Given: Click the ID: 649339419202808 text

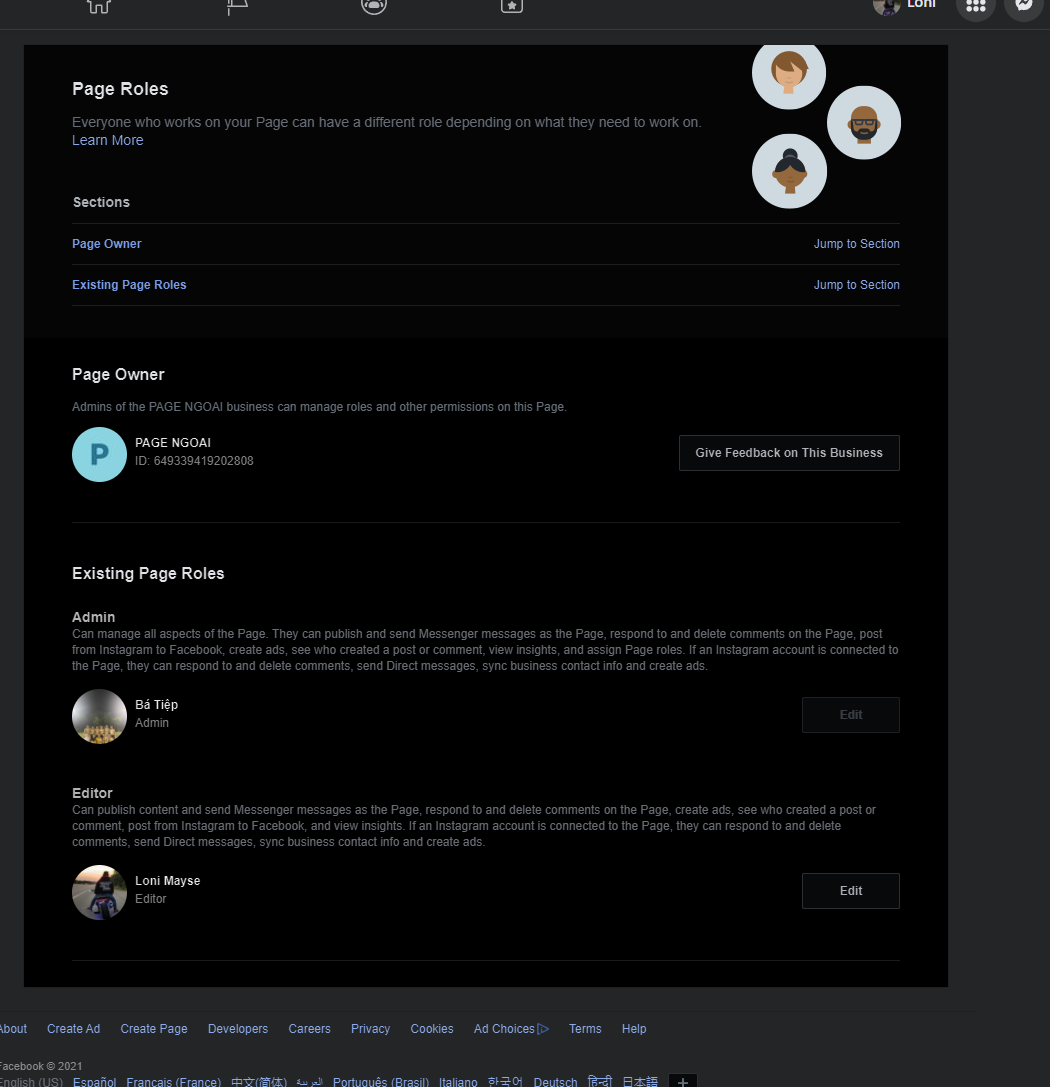Looking at the screenshot, I should [x=194, y=461].
